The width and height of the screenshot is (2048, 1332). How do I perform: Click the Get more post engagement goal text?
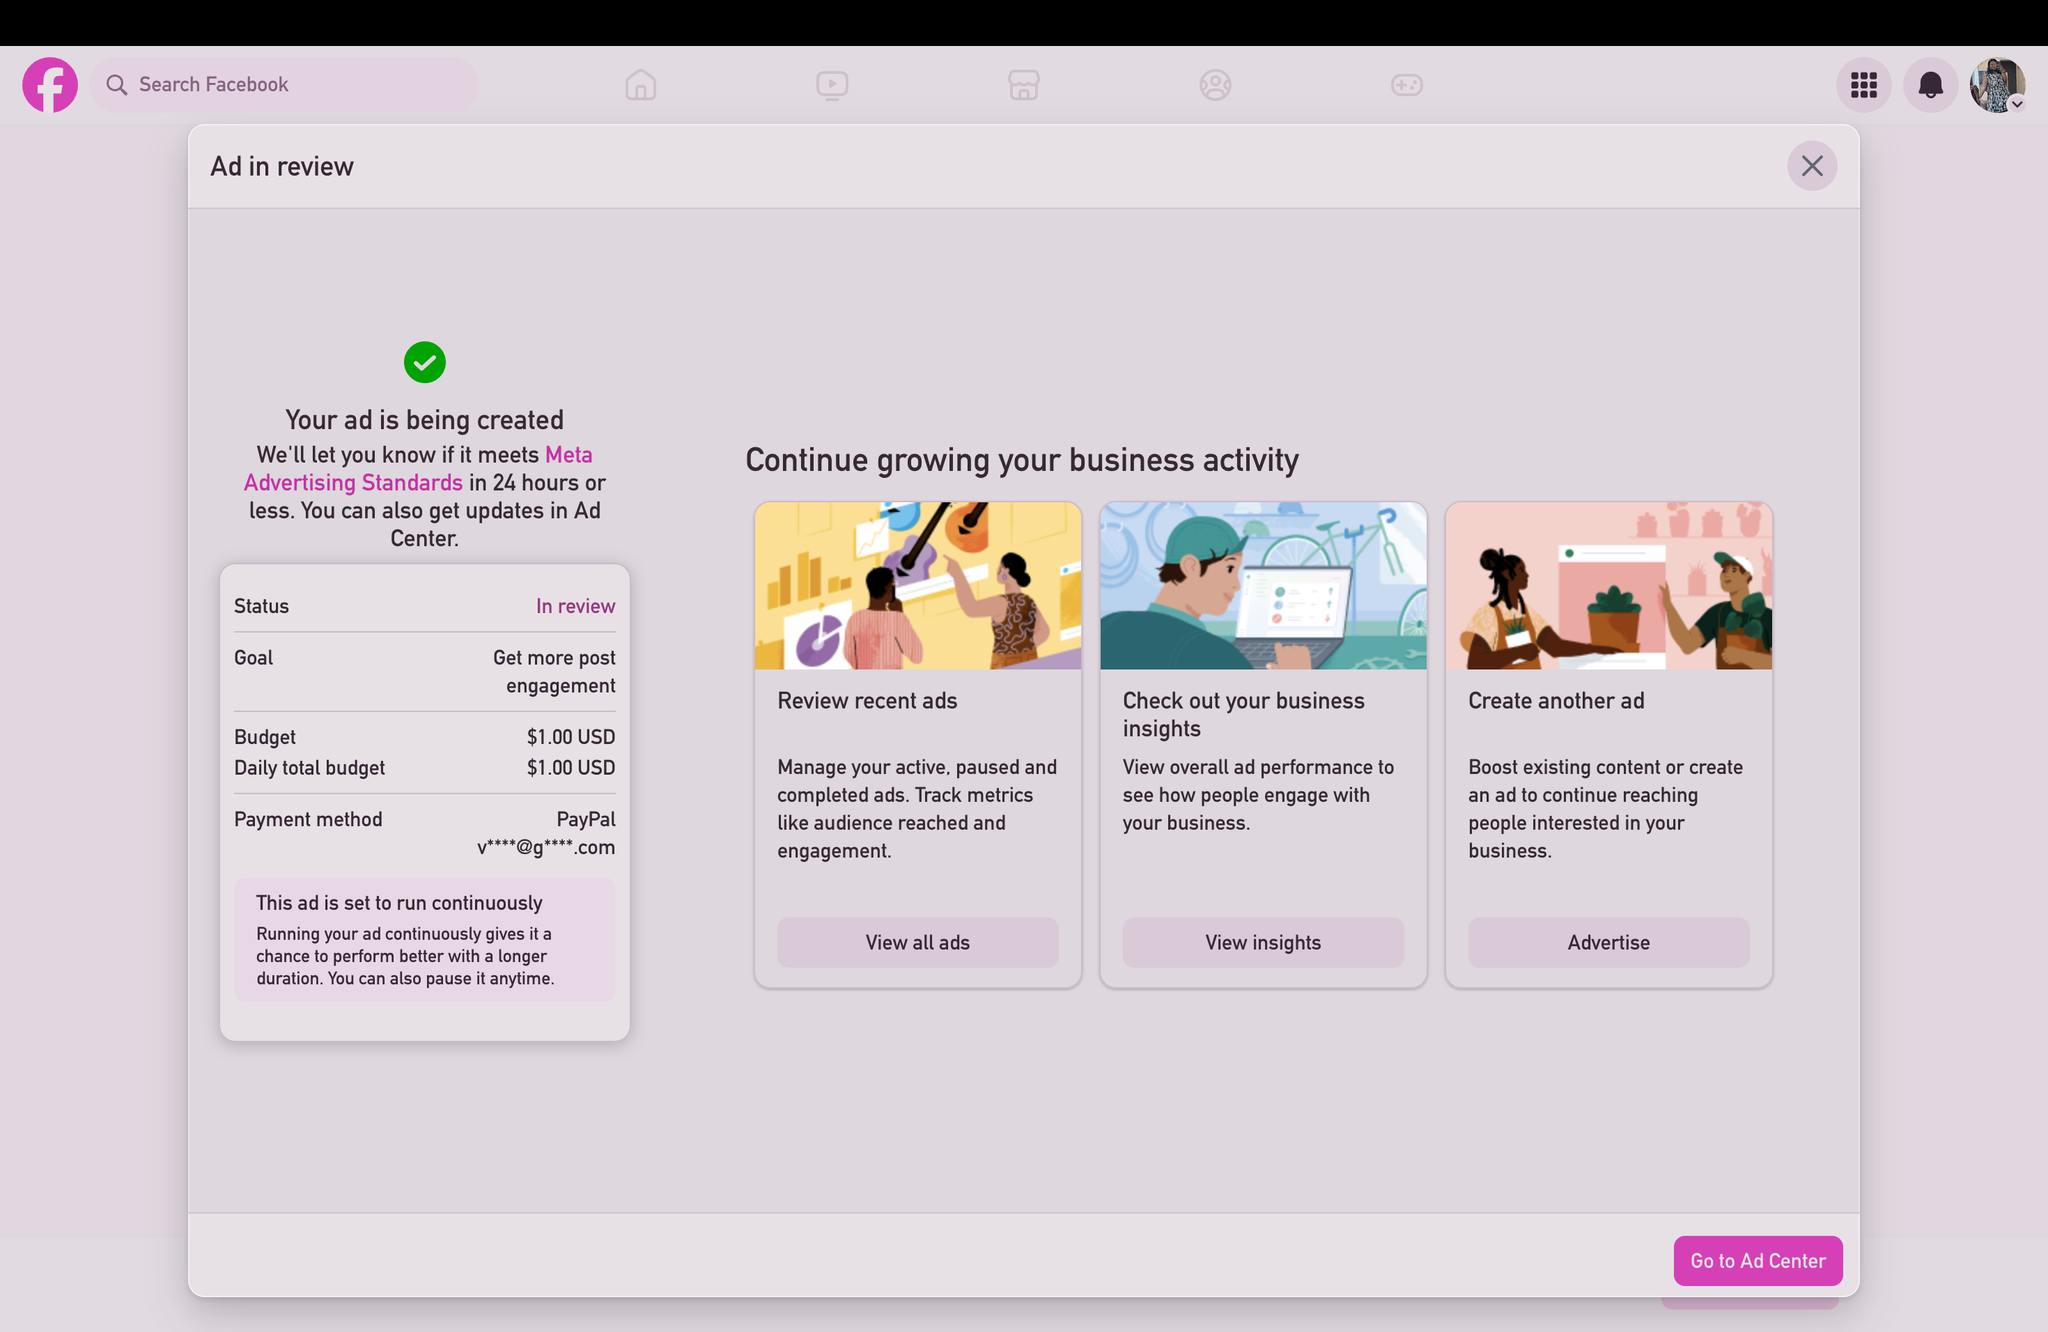tap(554, 672)
